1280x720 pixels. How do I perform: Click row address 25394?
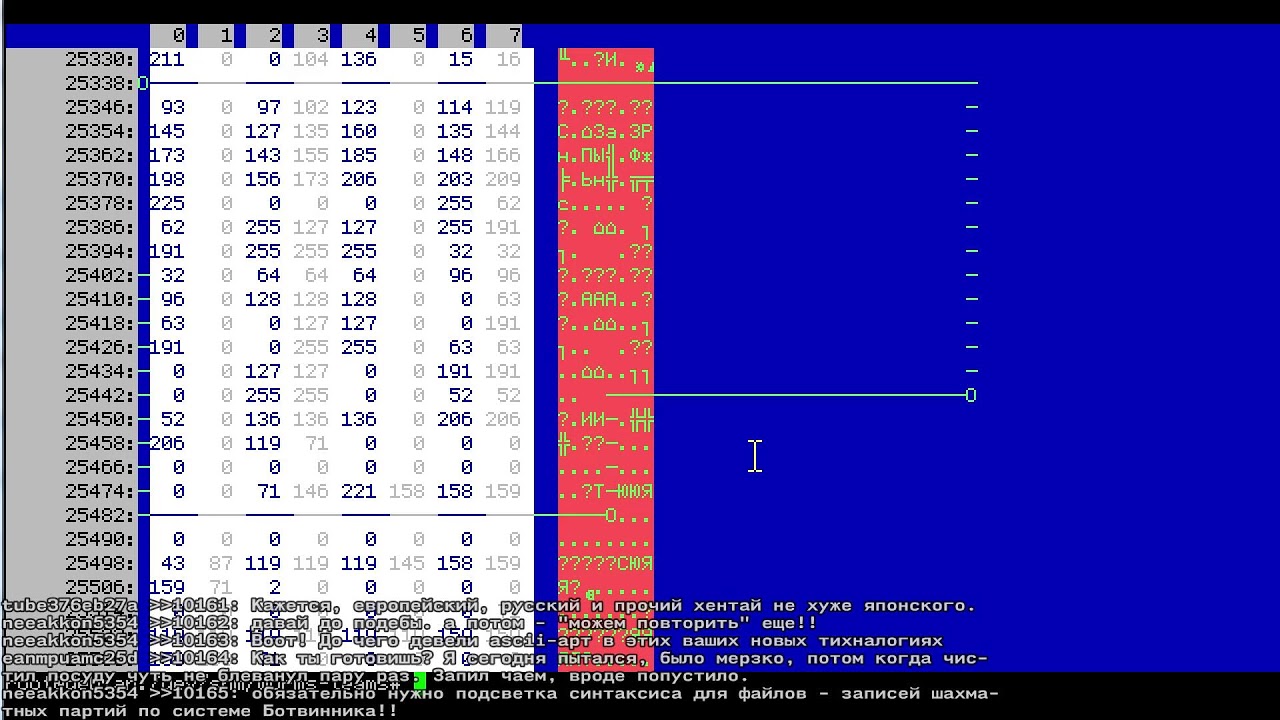click(x=100, y=252)
